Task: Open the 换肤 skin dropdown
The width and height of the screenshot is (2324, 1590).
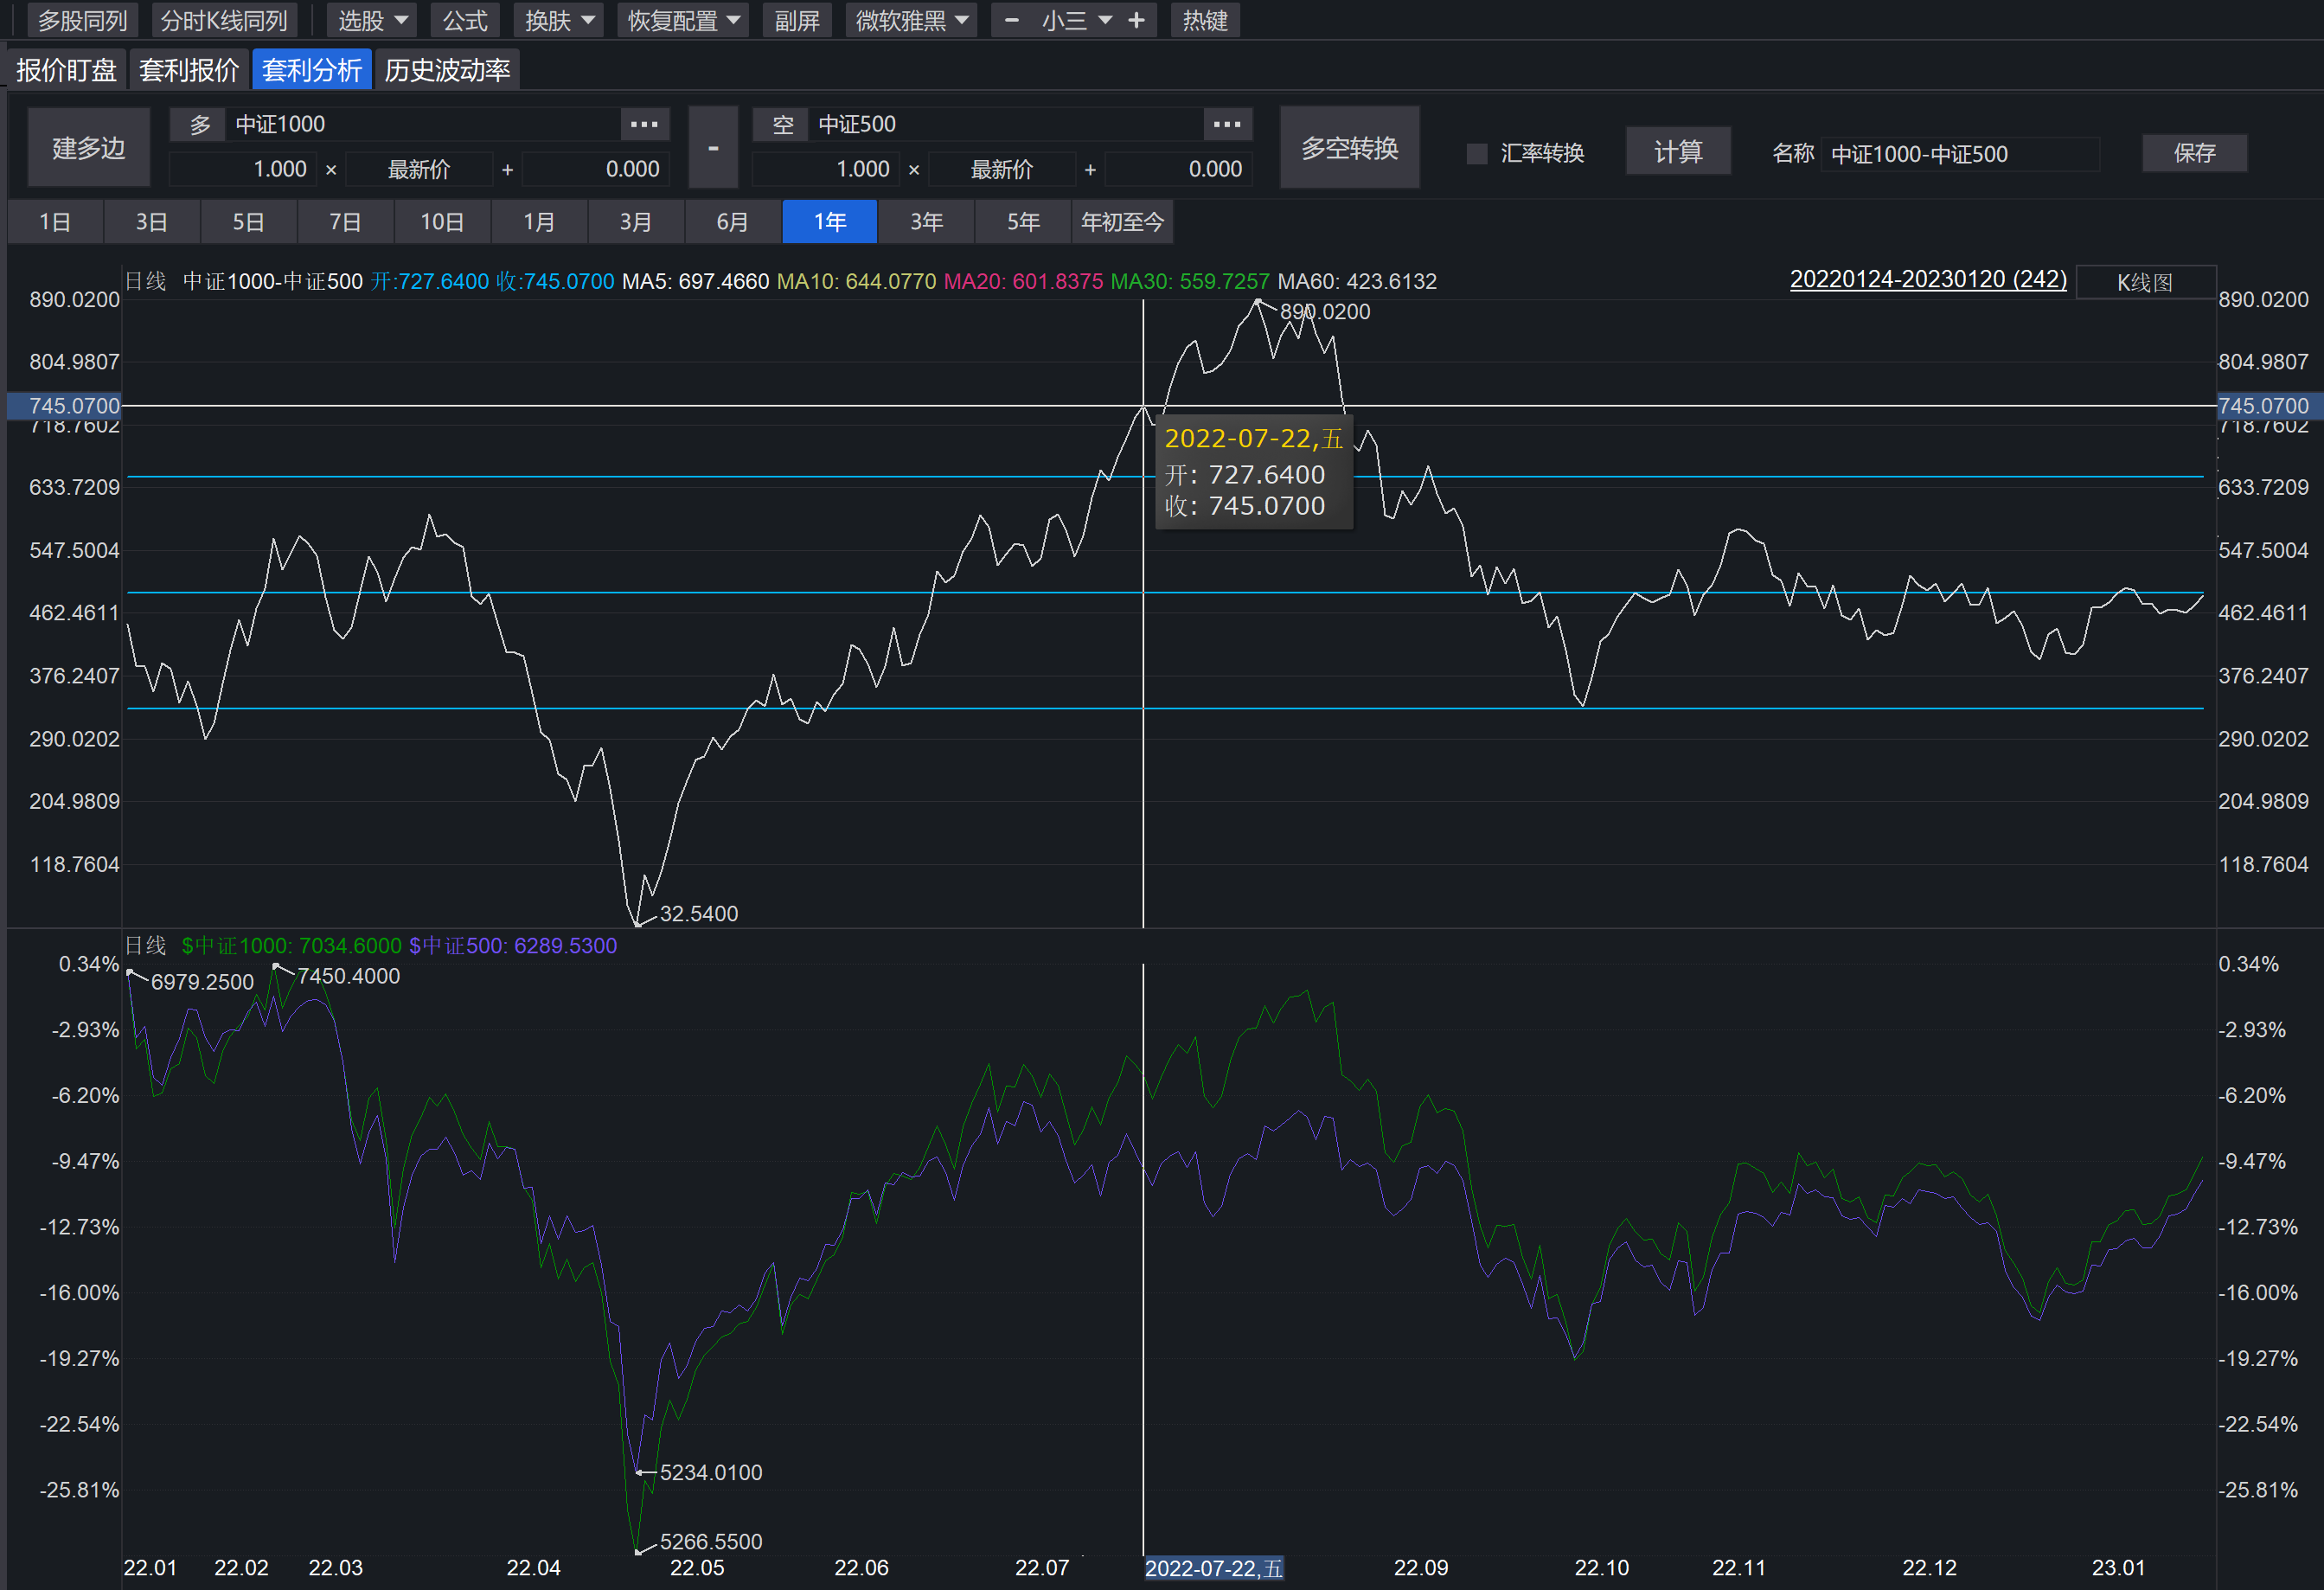Action: pos(559,20)
